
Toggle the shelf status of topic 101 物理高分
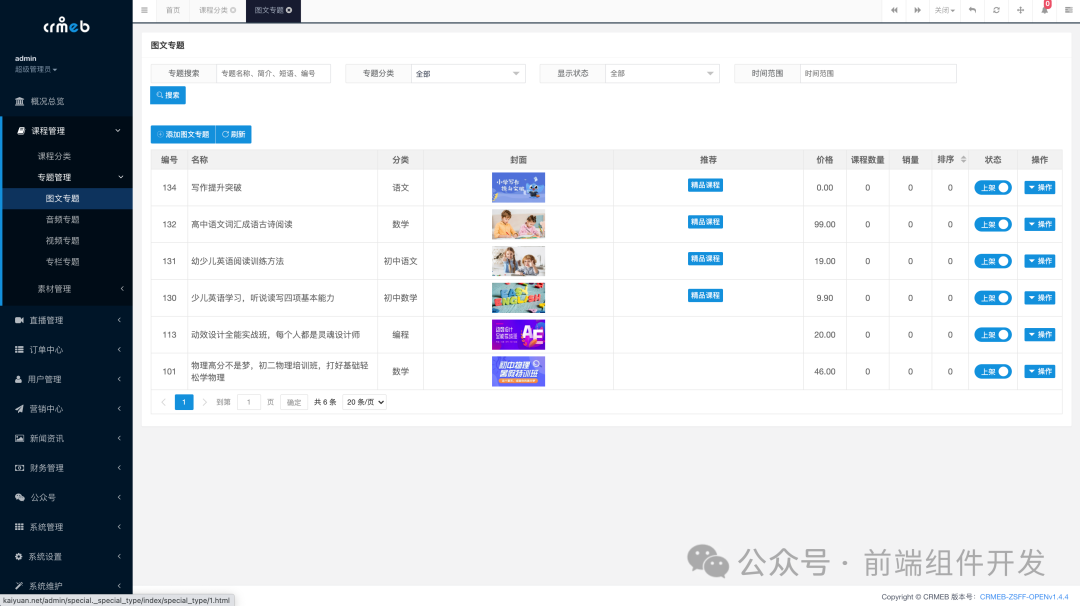[x=992, y=371]
